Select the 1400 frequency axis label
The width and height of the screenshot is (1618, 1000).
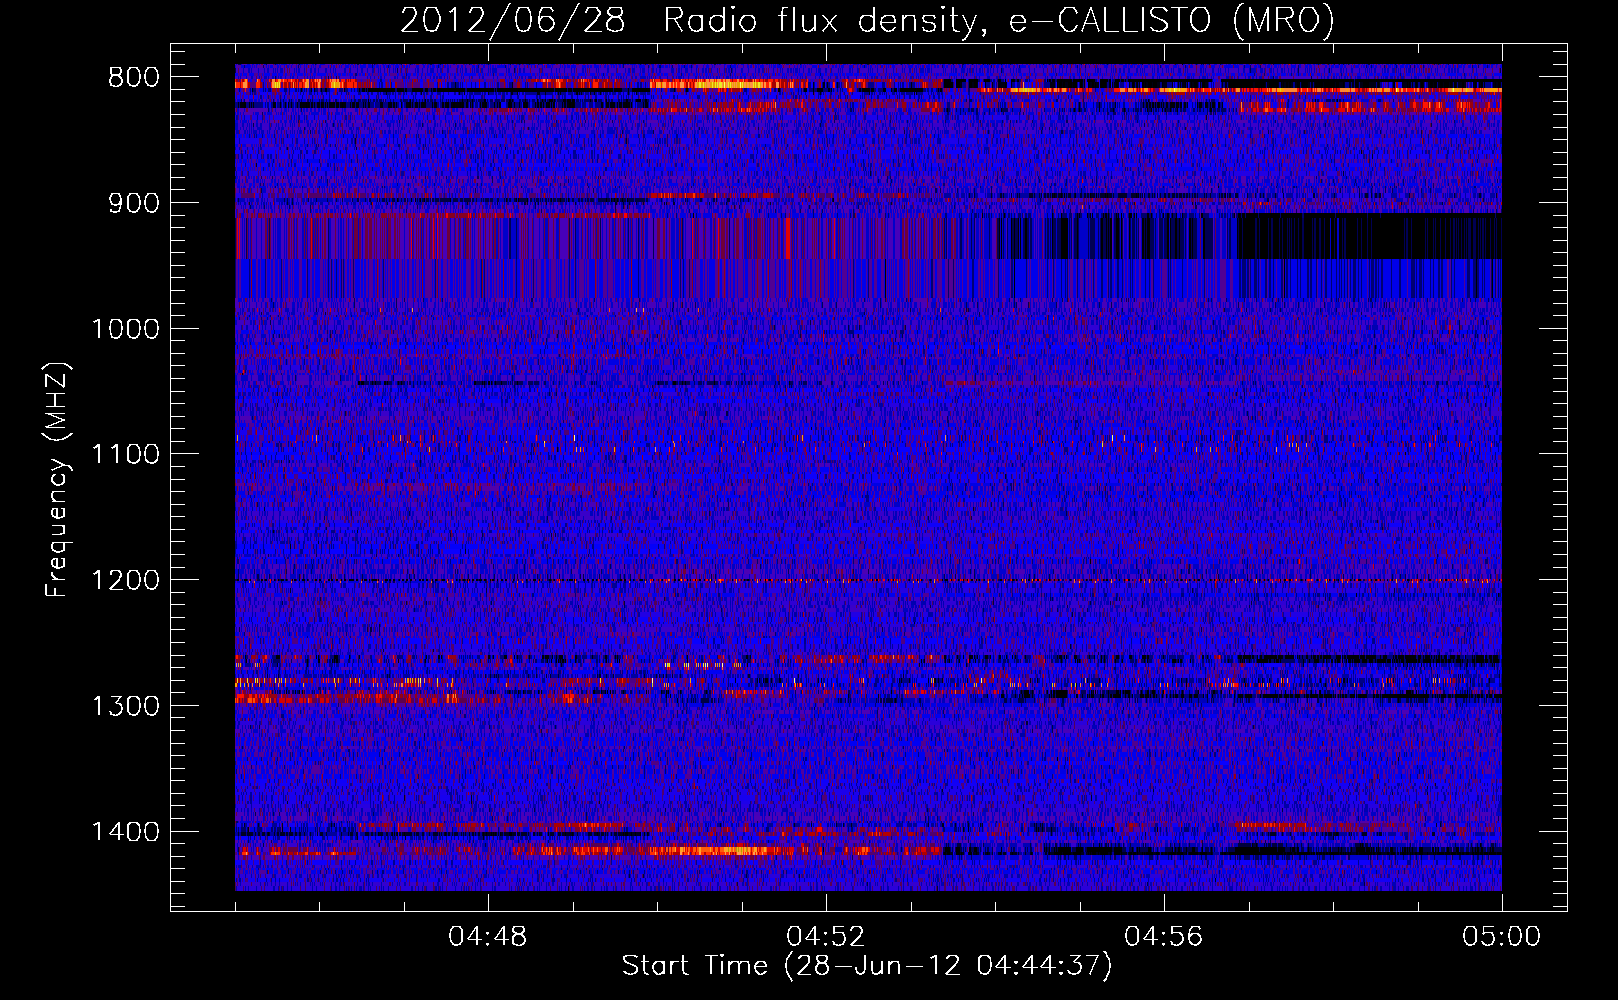pyautogui.click(x=125, y=832)
